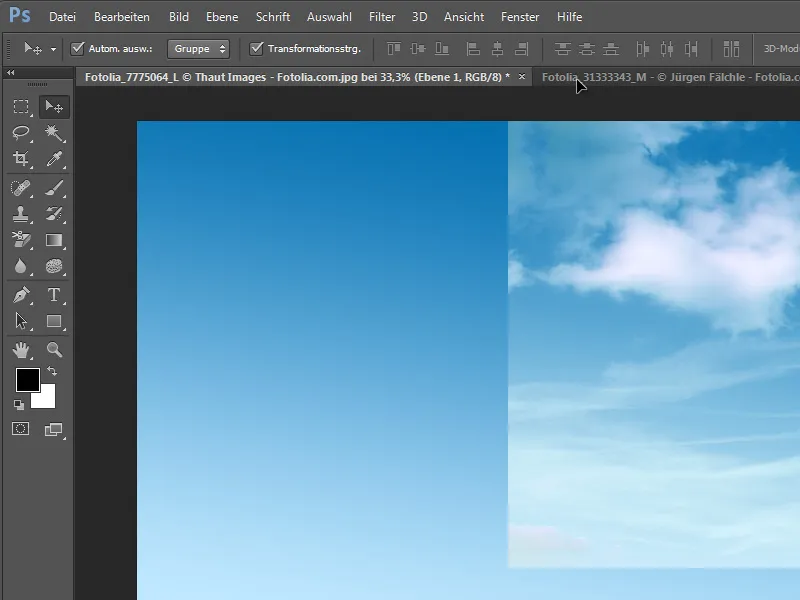Distribute left edges

click(x=642, y=49)
